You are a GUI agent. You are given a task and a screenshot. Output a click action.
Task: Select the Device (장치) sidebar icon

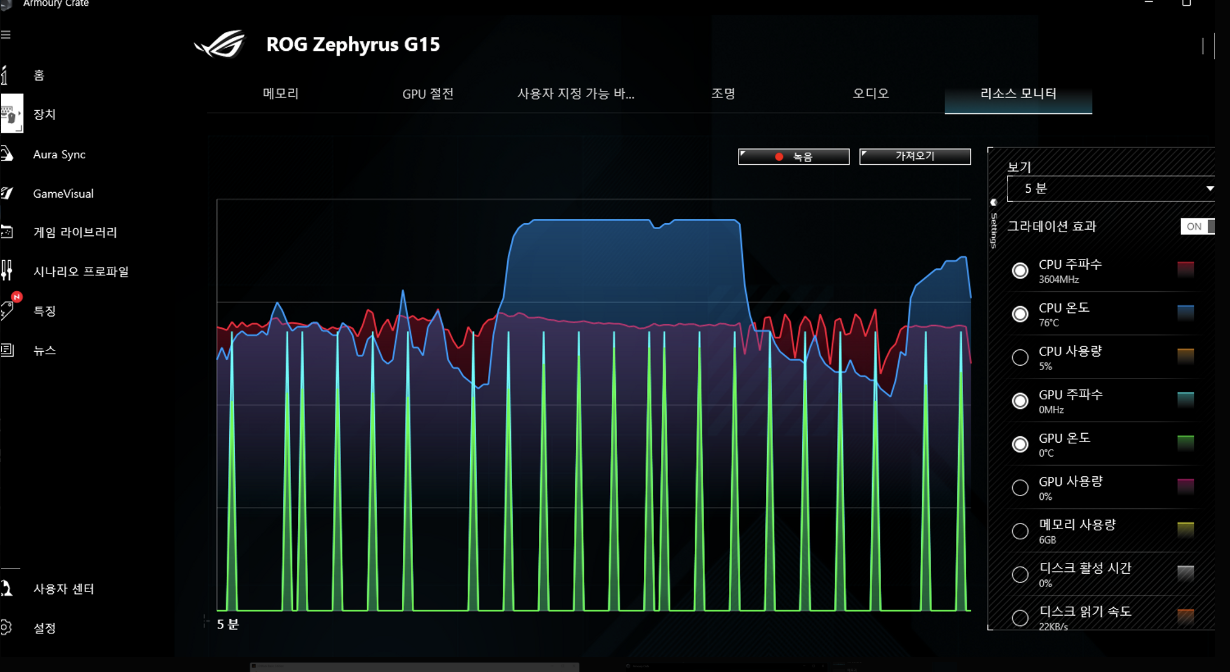(11, 114)
